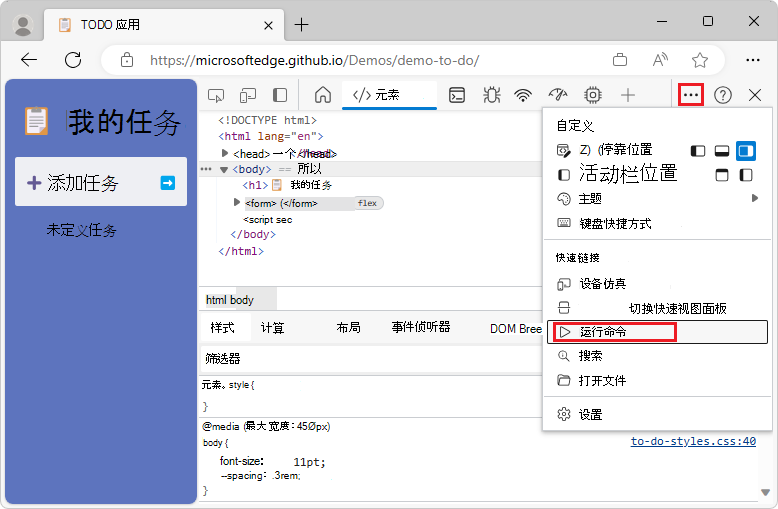The height and width of the screenshot is (509, 778).
Task: Switch to the 样式 tab
Action: 222,328
